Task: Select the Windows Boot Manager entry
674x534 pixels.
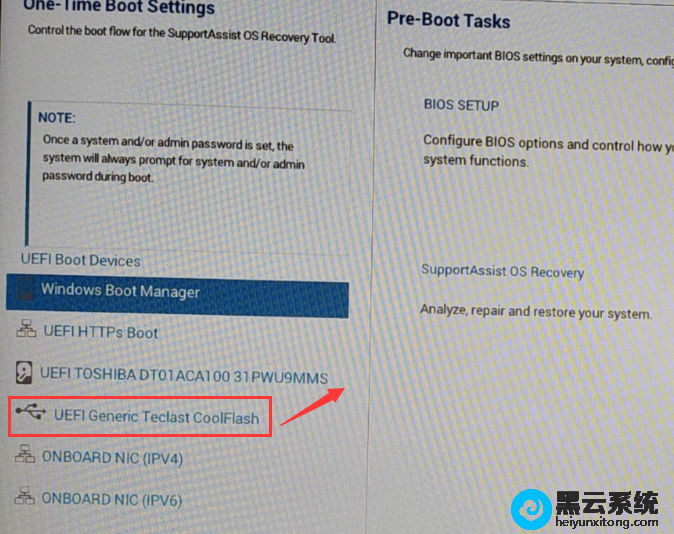Action: 177,296
